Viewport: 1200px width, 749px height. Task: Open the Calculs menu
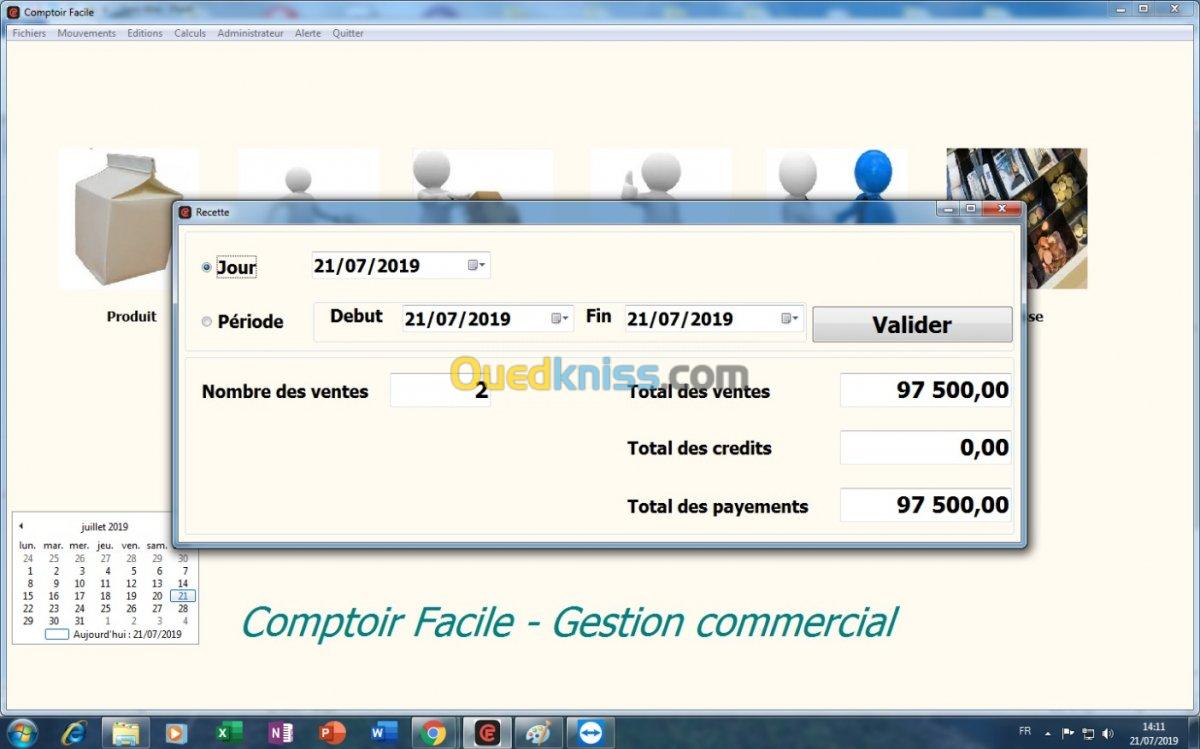190,33
